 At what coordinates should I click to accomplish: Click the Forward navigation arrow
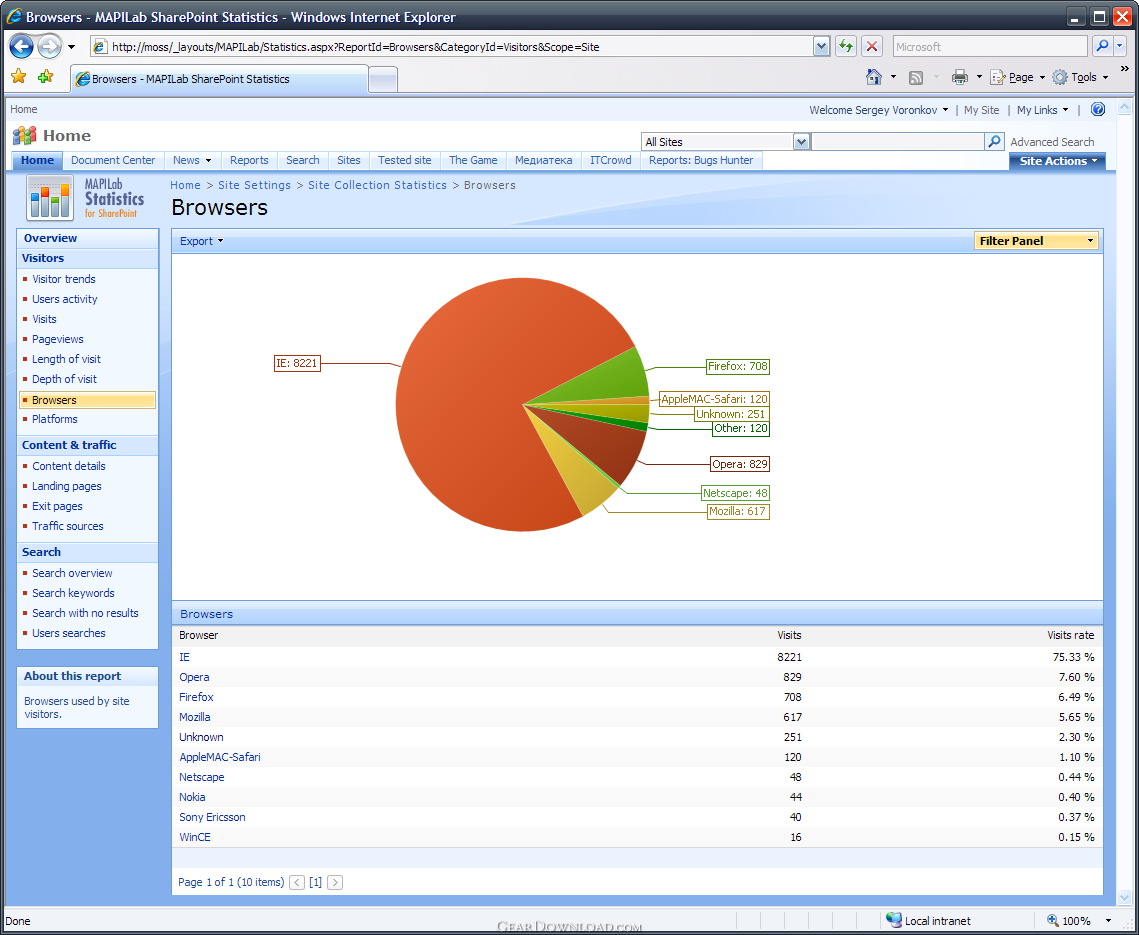pos(49,46)
